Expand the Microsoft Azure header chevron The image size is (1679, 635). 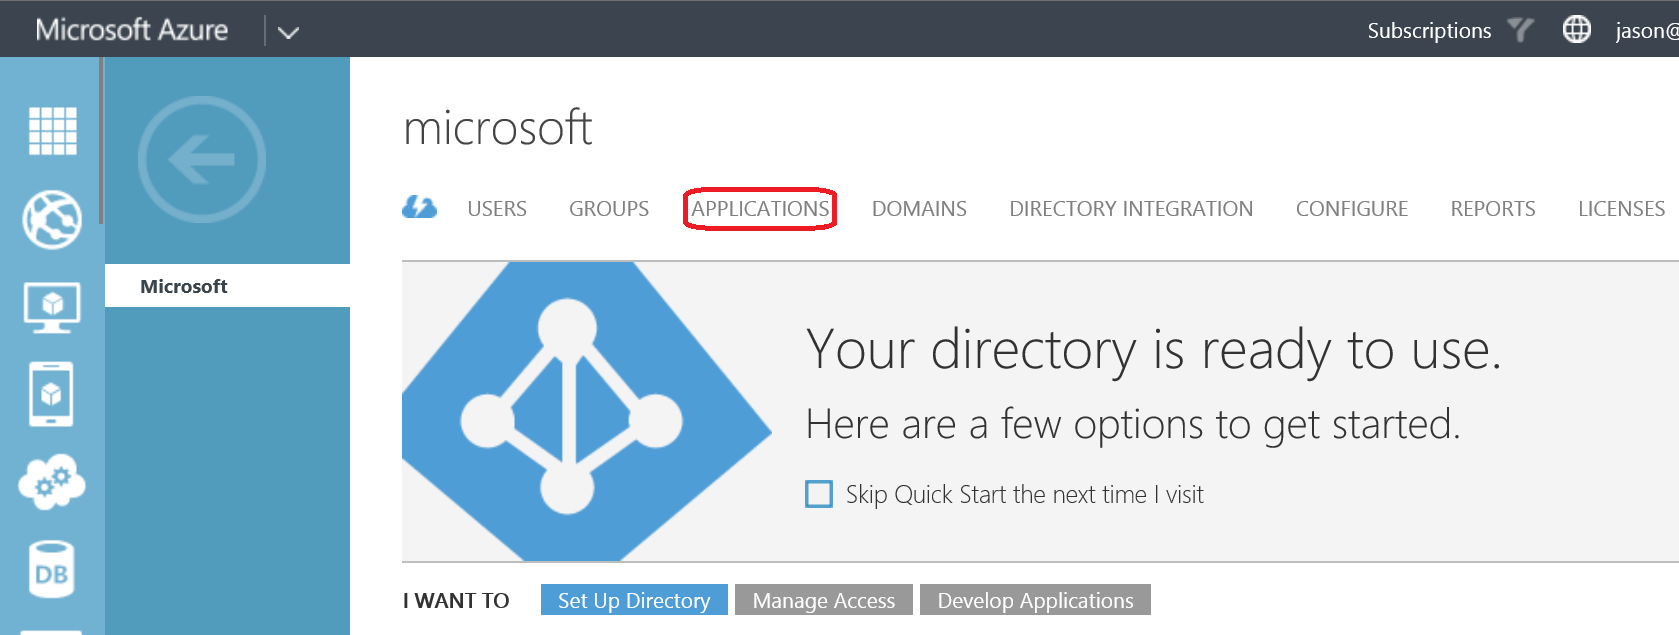tap(288, 32)
